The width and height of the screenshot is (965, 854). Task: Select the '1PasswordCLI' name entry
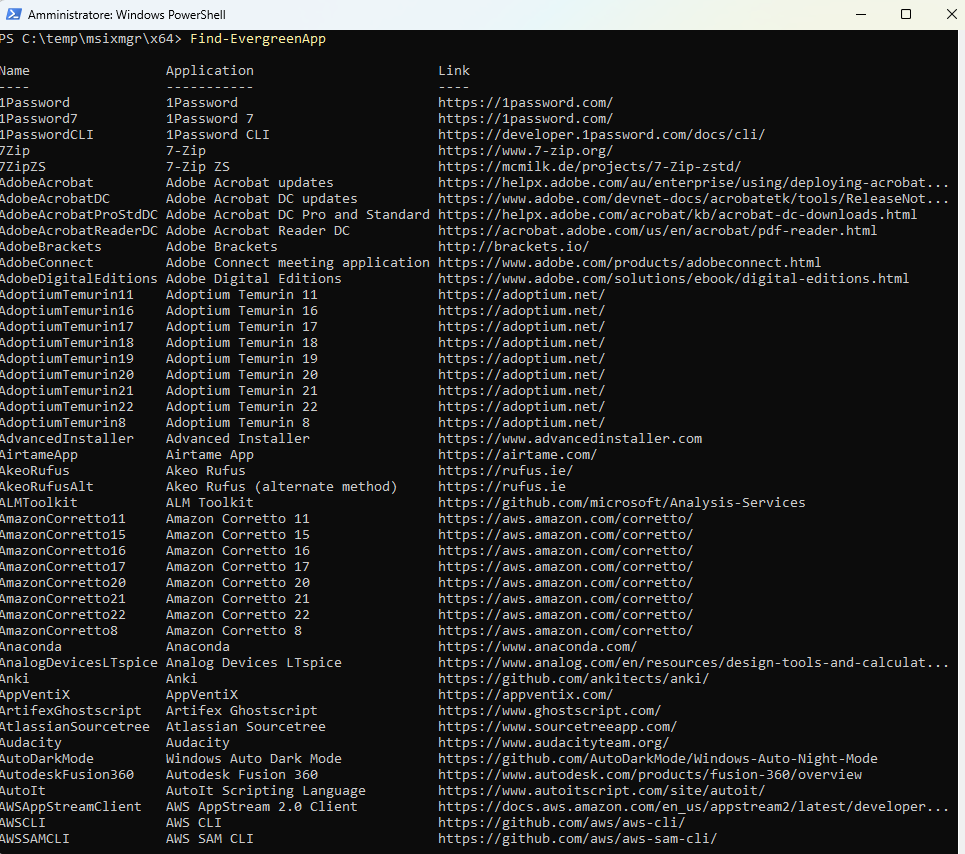click(x=47, y=135)
